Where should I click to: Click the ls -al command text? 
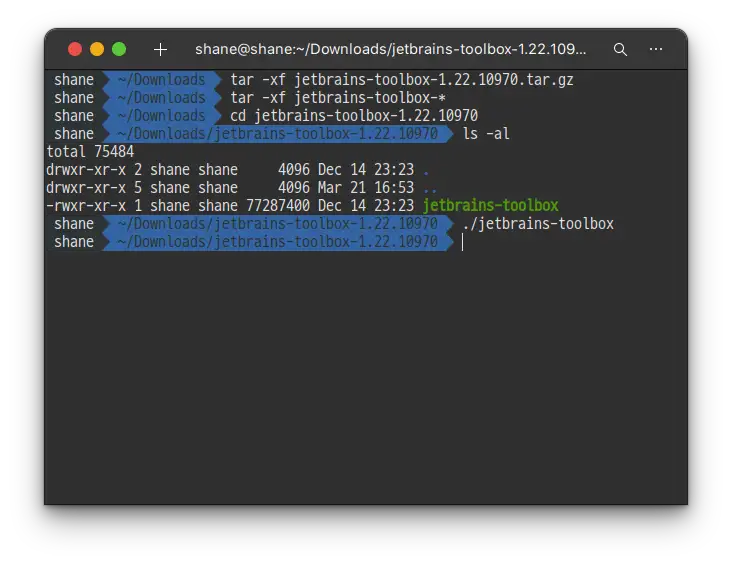486,134
